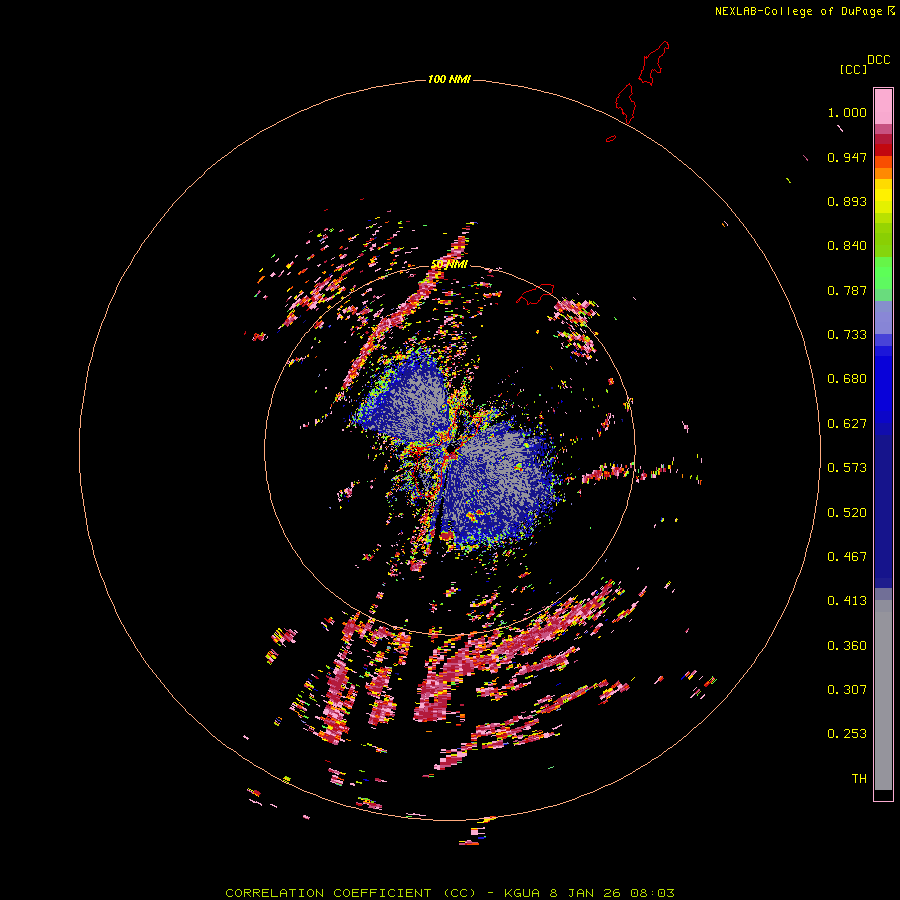900x900 pixels.
Task: Click the 0.253 legend value
Action: 847,734
